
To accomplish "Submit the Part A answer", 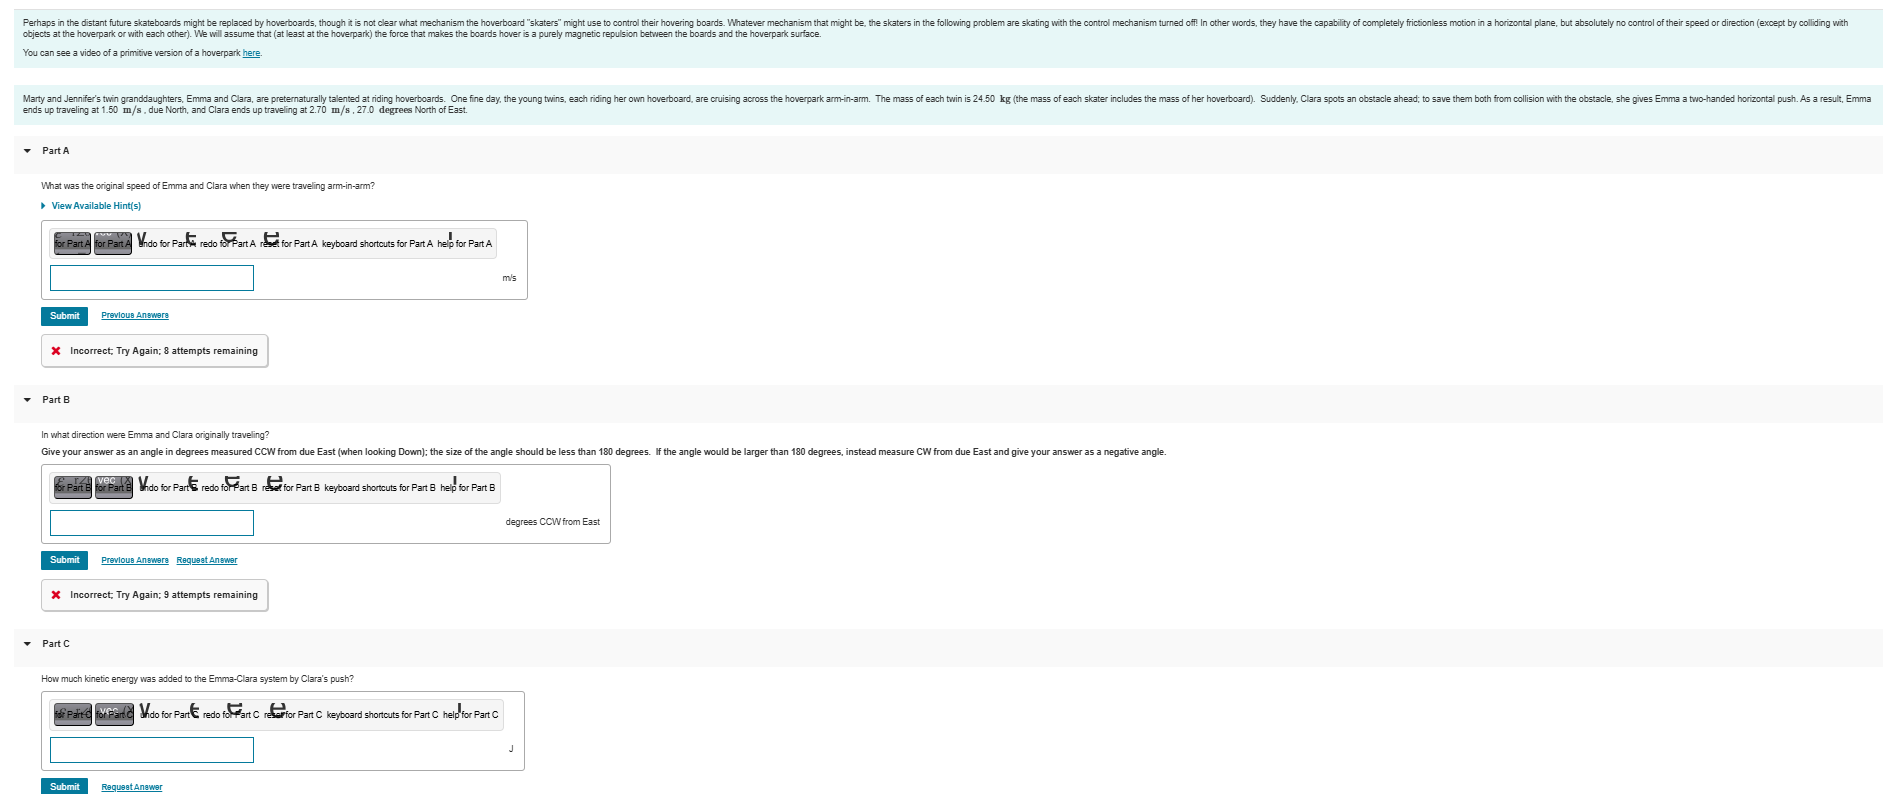I will (64, 316).
